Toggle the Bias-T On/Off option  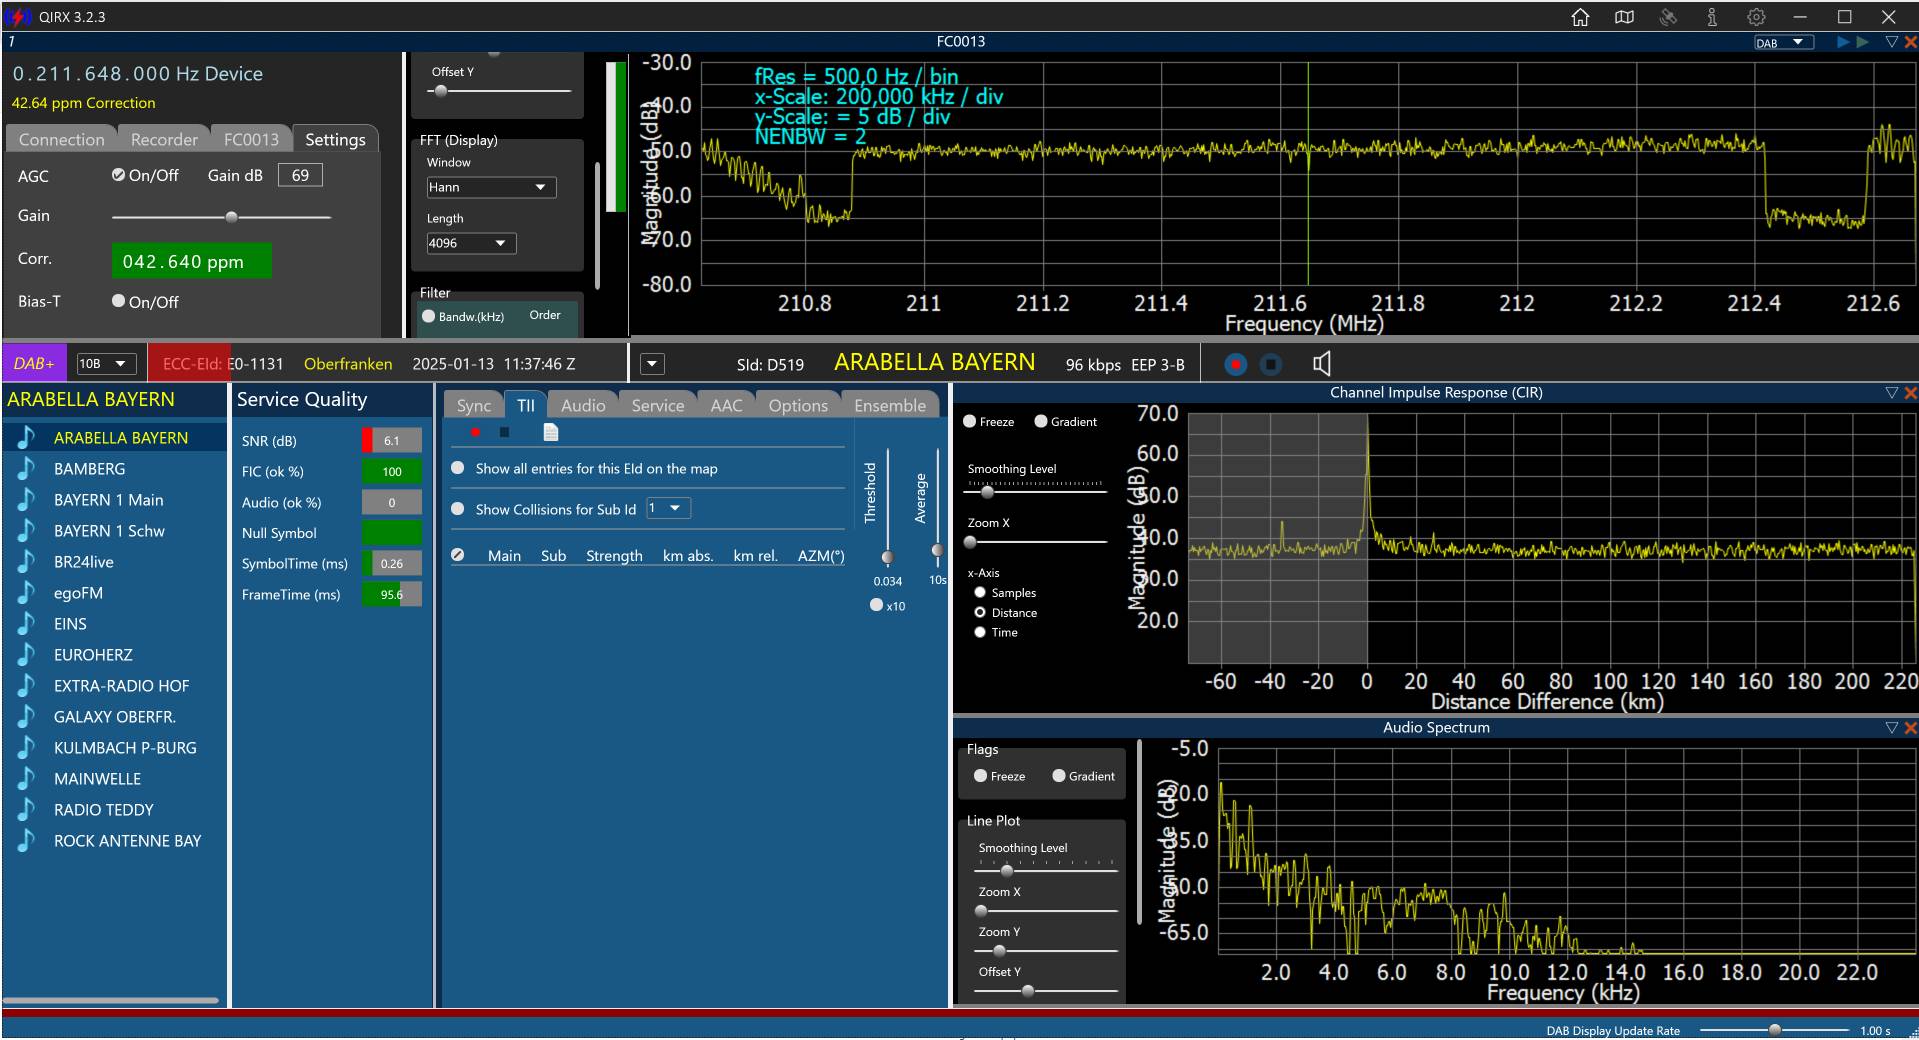click(x=119, y=301)
